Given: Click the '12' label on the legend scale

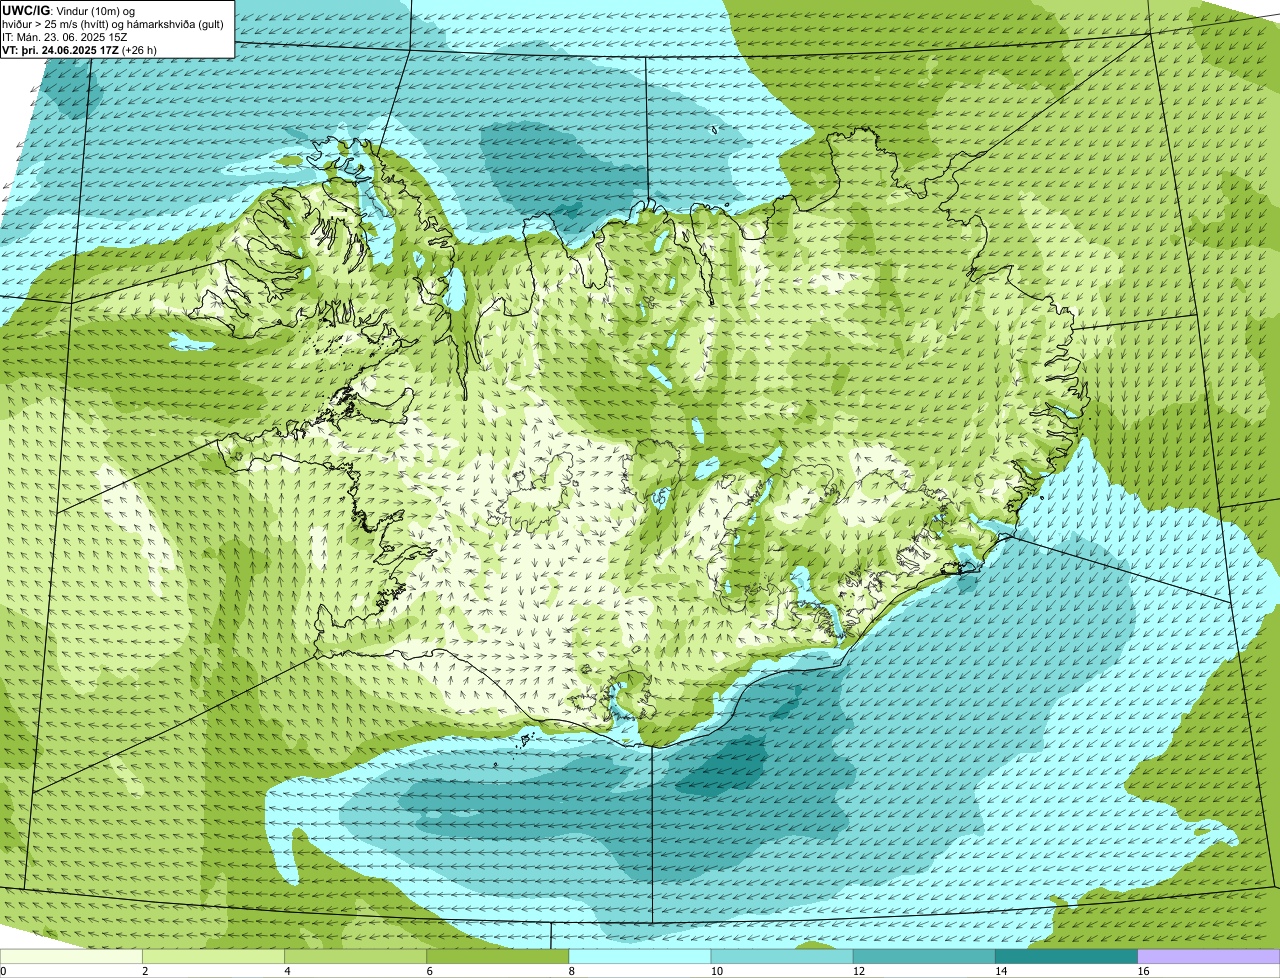Looking at the screenshot, I should (x=857, y=971).
